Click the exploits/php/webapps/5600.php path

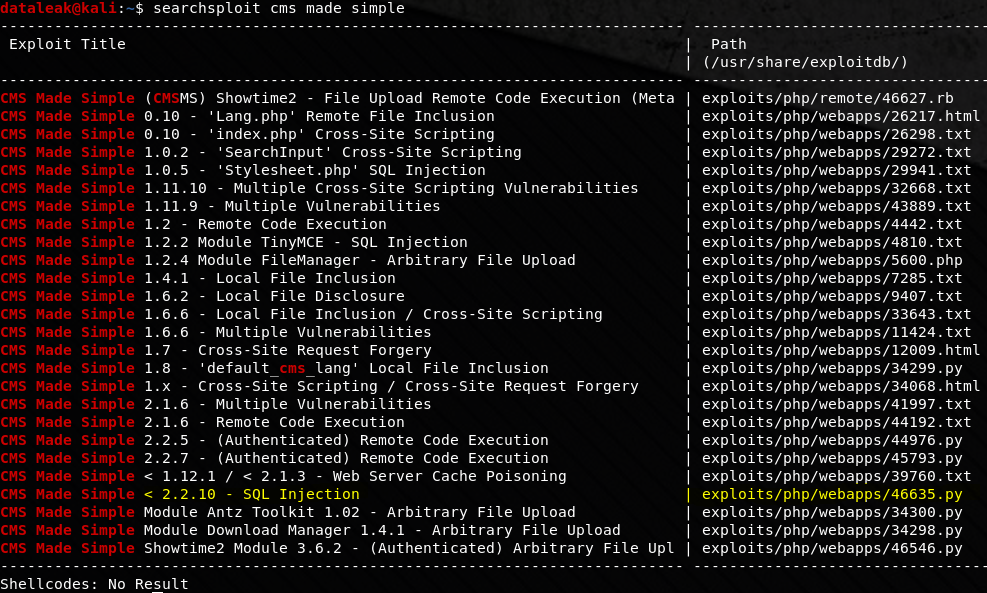click(832, 260)
